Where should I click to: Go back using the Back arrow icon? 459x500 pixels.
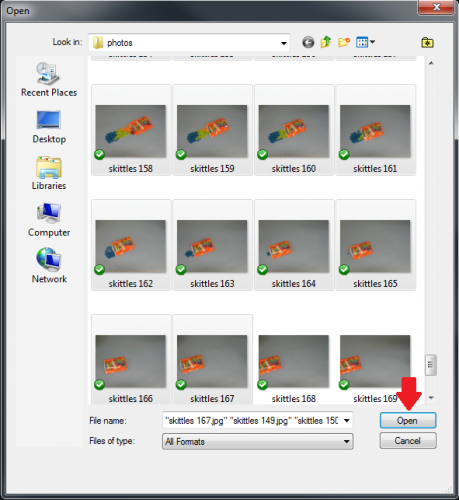(308, 42)
